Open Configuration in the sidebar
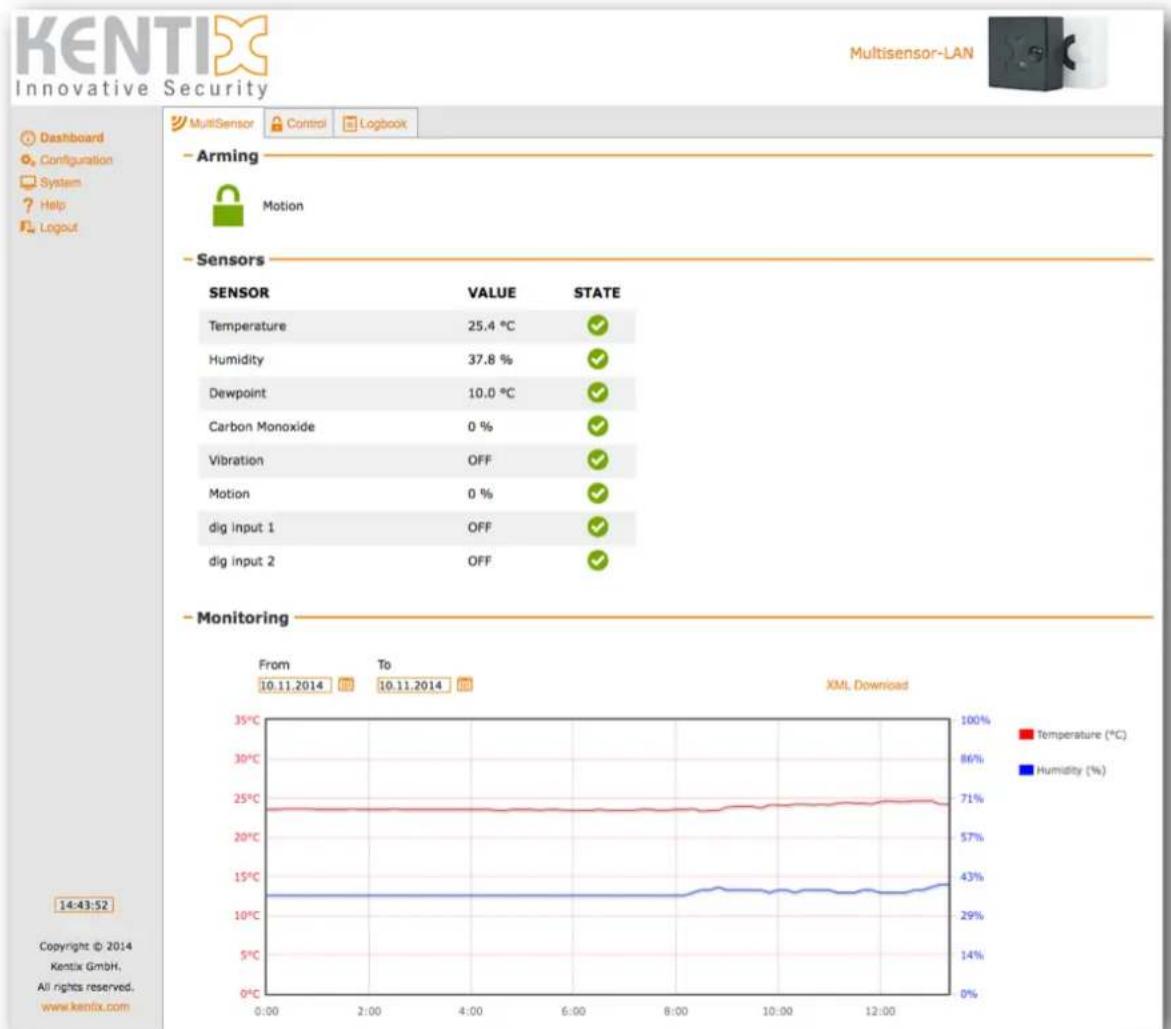The width and height of the screenshot is (1171, 1029). click(76, 160)
